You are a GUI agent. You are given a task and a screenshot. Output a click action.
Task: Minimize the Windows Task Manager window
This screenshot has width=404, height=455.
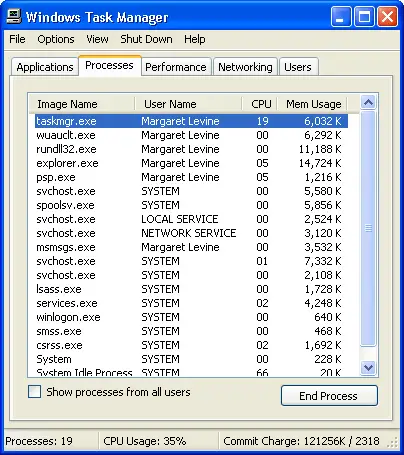pyautogui.click(x=341, y=17)
